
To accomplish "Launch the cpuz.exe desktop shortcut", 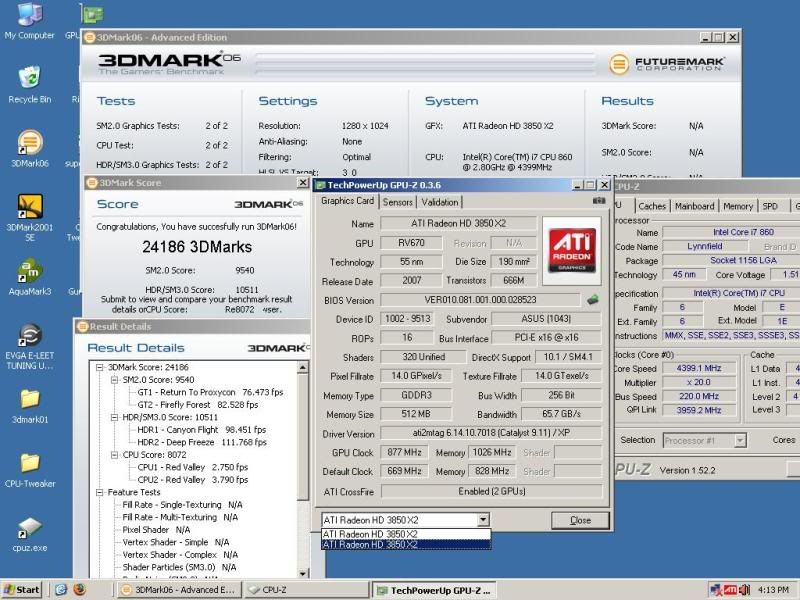I will (x=30, y=535).
